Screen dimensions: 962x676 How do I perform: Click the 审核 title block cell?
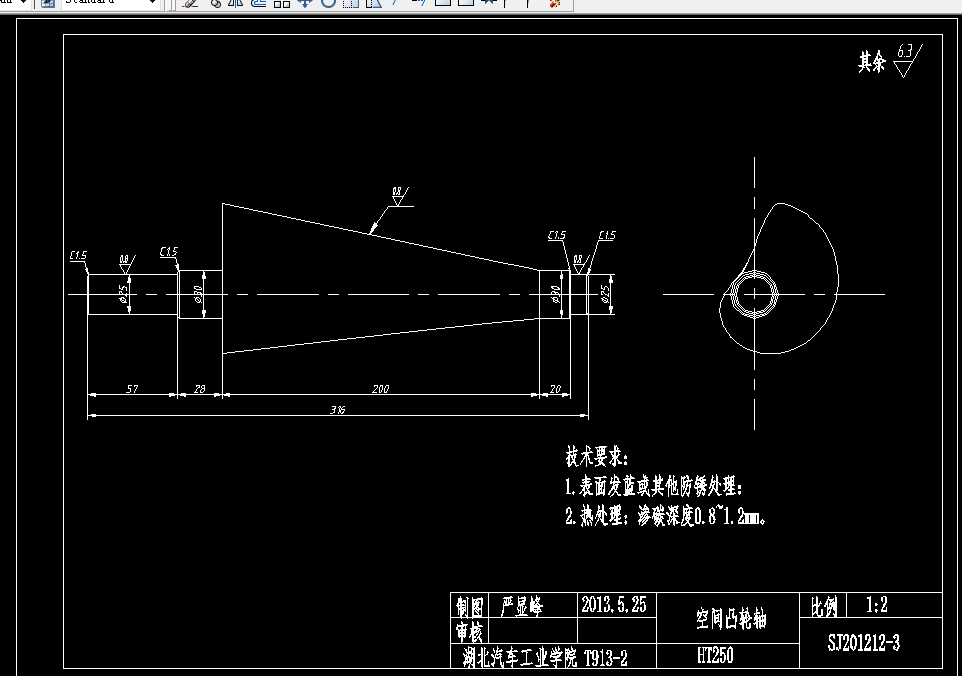pyautogui.click(x=469, y=631)
